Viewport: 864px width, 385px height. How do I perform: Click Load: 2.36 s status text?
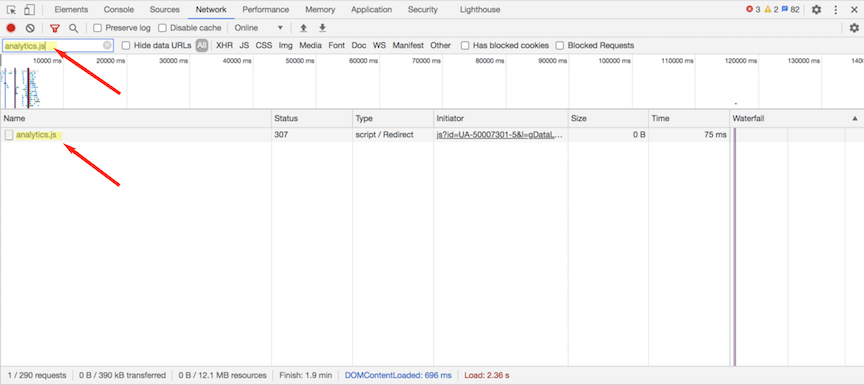487,375
